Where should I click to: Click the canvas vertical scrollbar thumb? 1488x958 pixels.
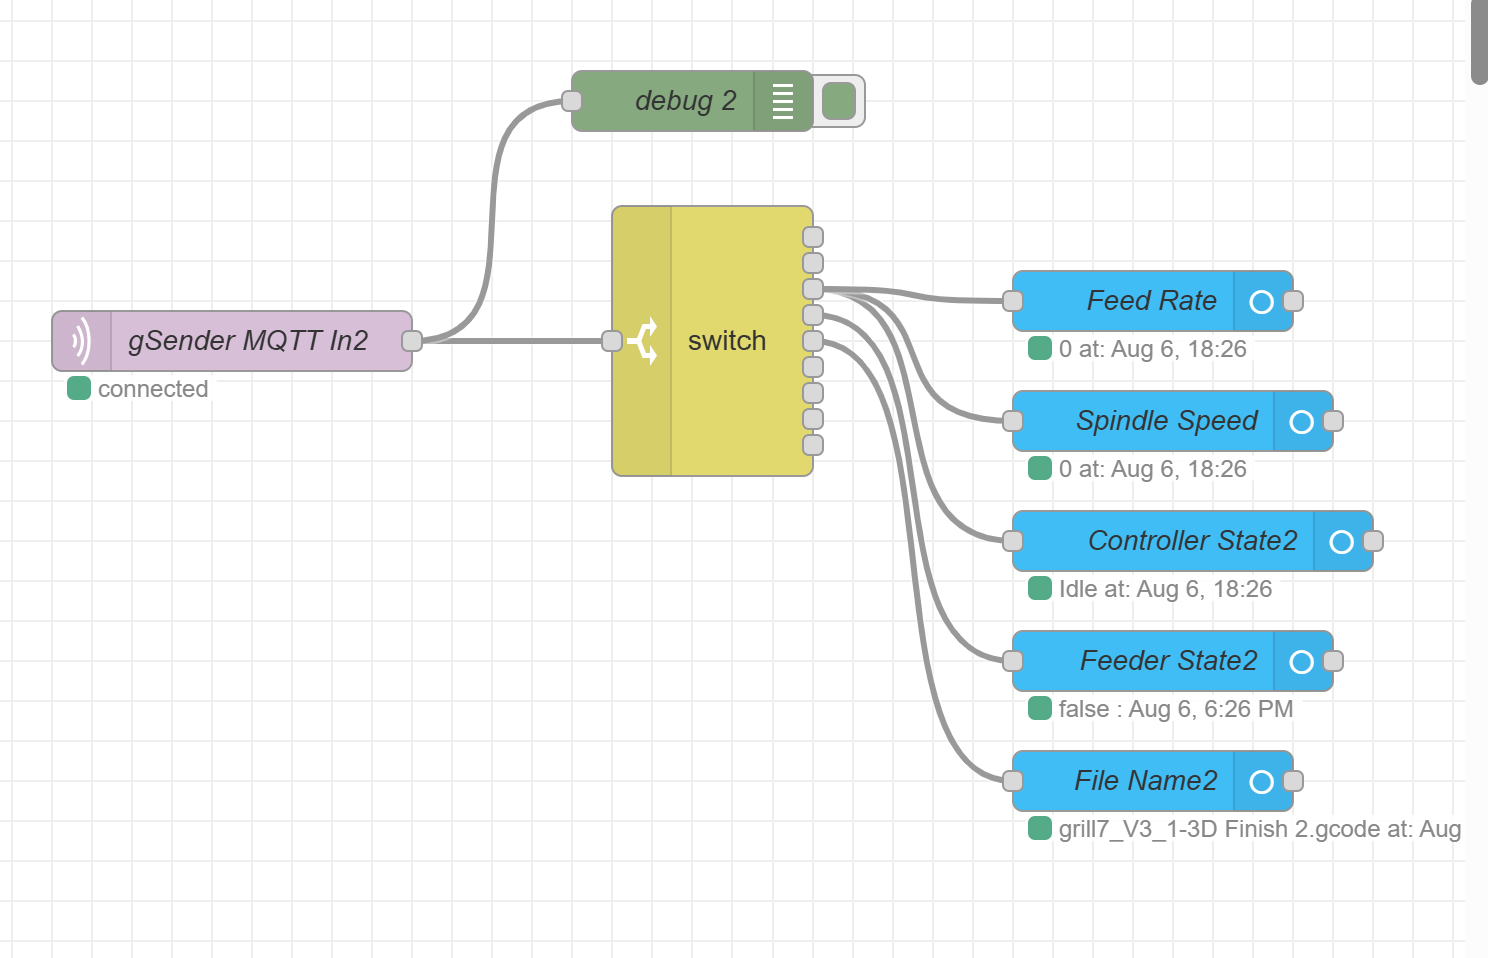coord(1479,42)
